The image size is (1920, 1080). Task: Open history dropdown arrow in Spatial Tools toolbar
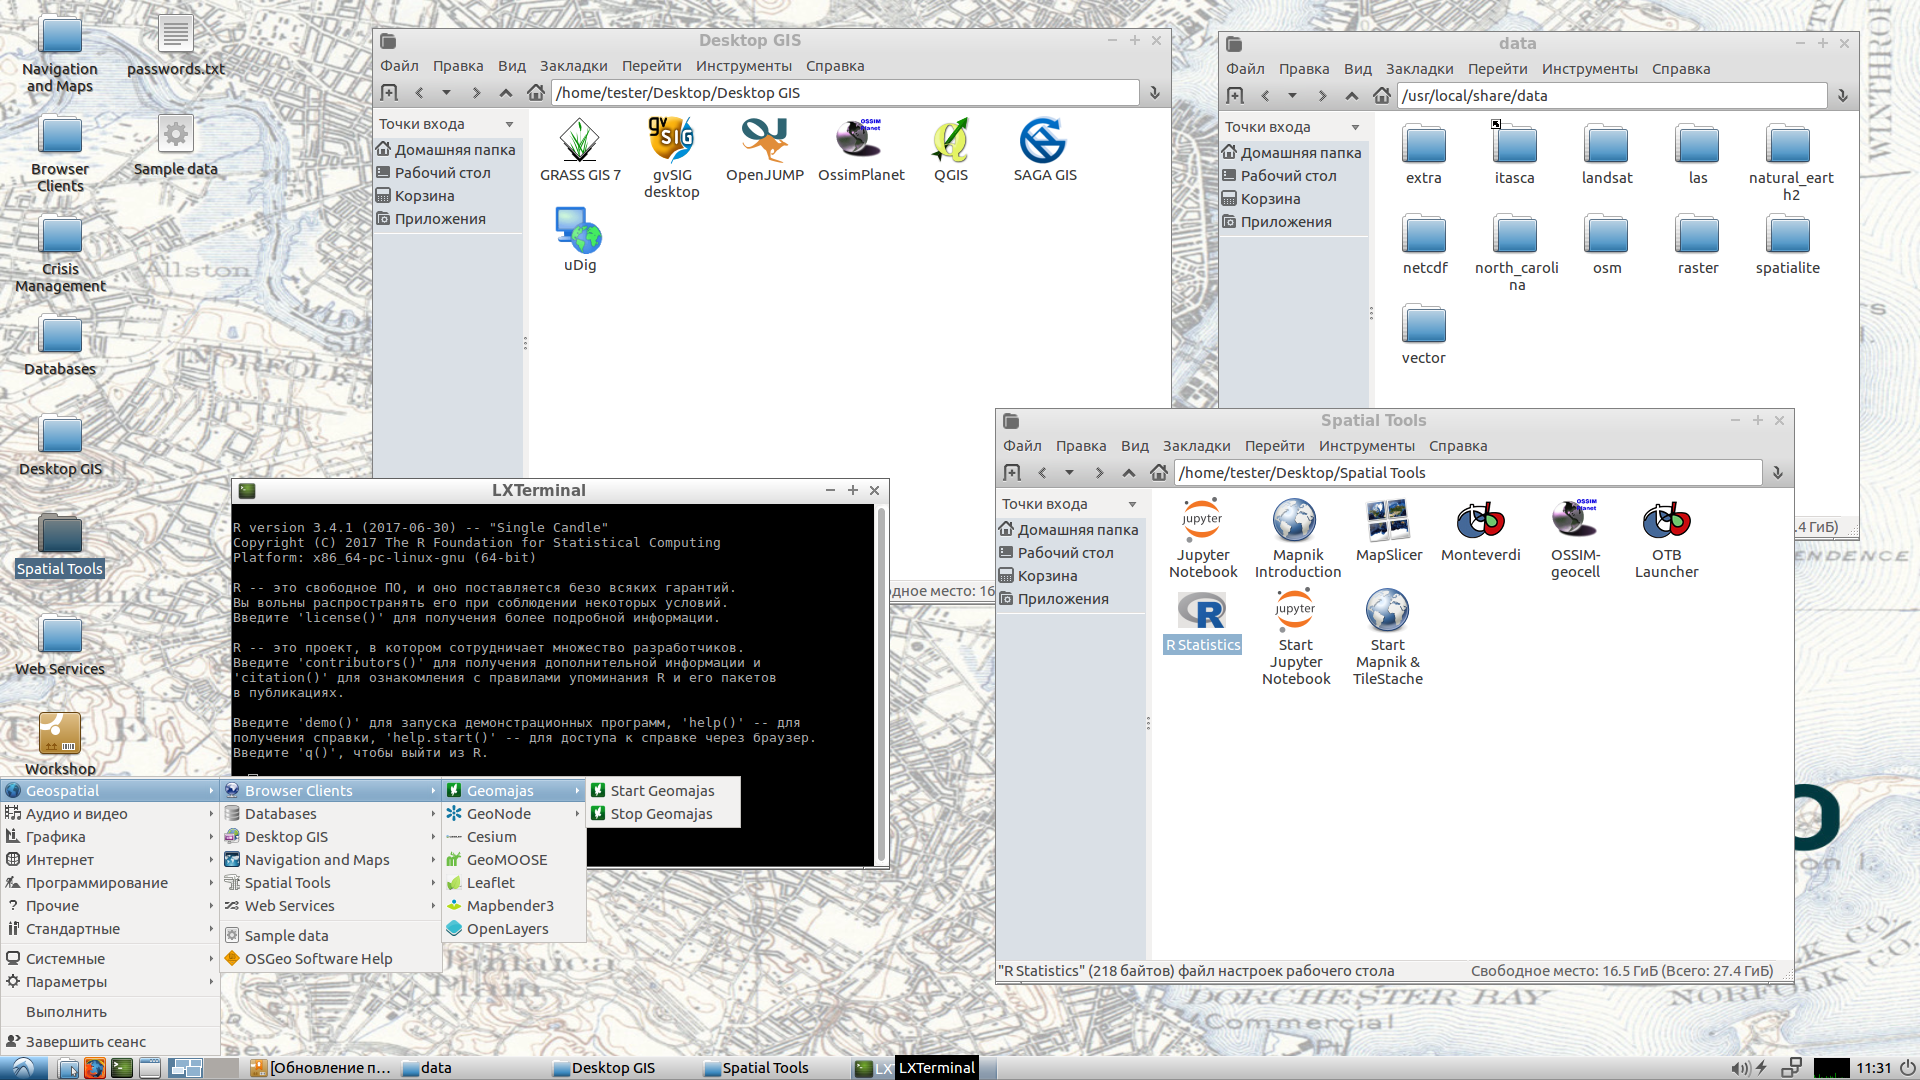(1070, 473)
